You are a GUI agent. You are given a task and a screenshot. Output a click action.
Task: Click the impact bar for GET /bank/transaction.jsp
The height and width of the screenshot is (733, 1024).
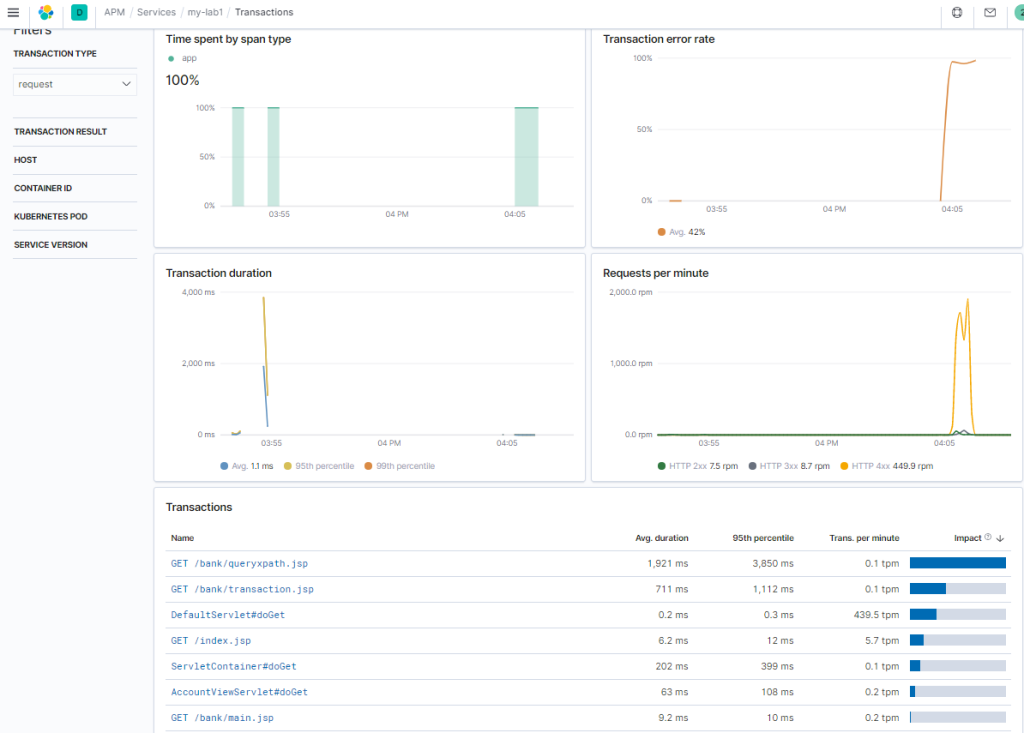tap(957, 589)
